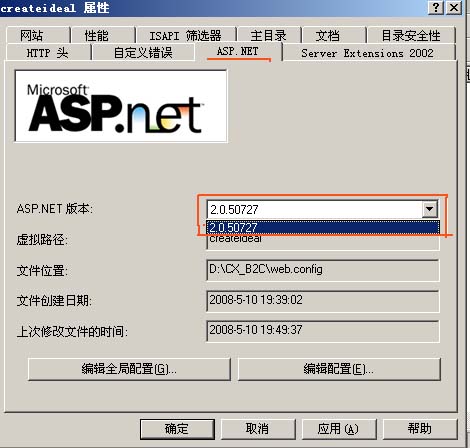Click the 上次修改文件的时间 field

coord(323,331)
